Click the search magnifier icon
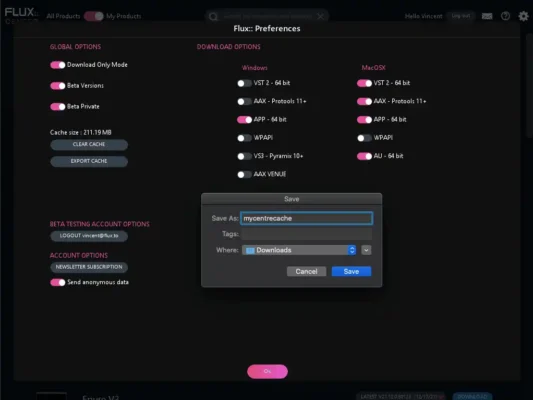This screenshot has width=533, height=400. point(213,16)
